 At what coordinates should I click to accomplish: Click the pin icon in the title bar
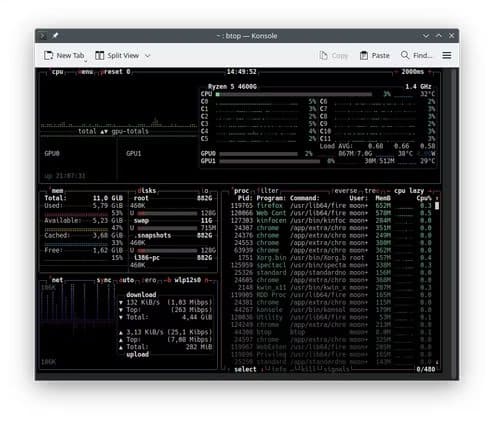55,36
